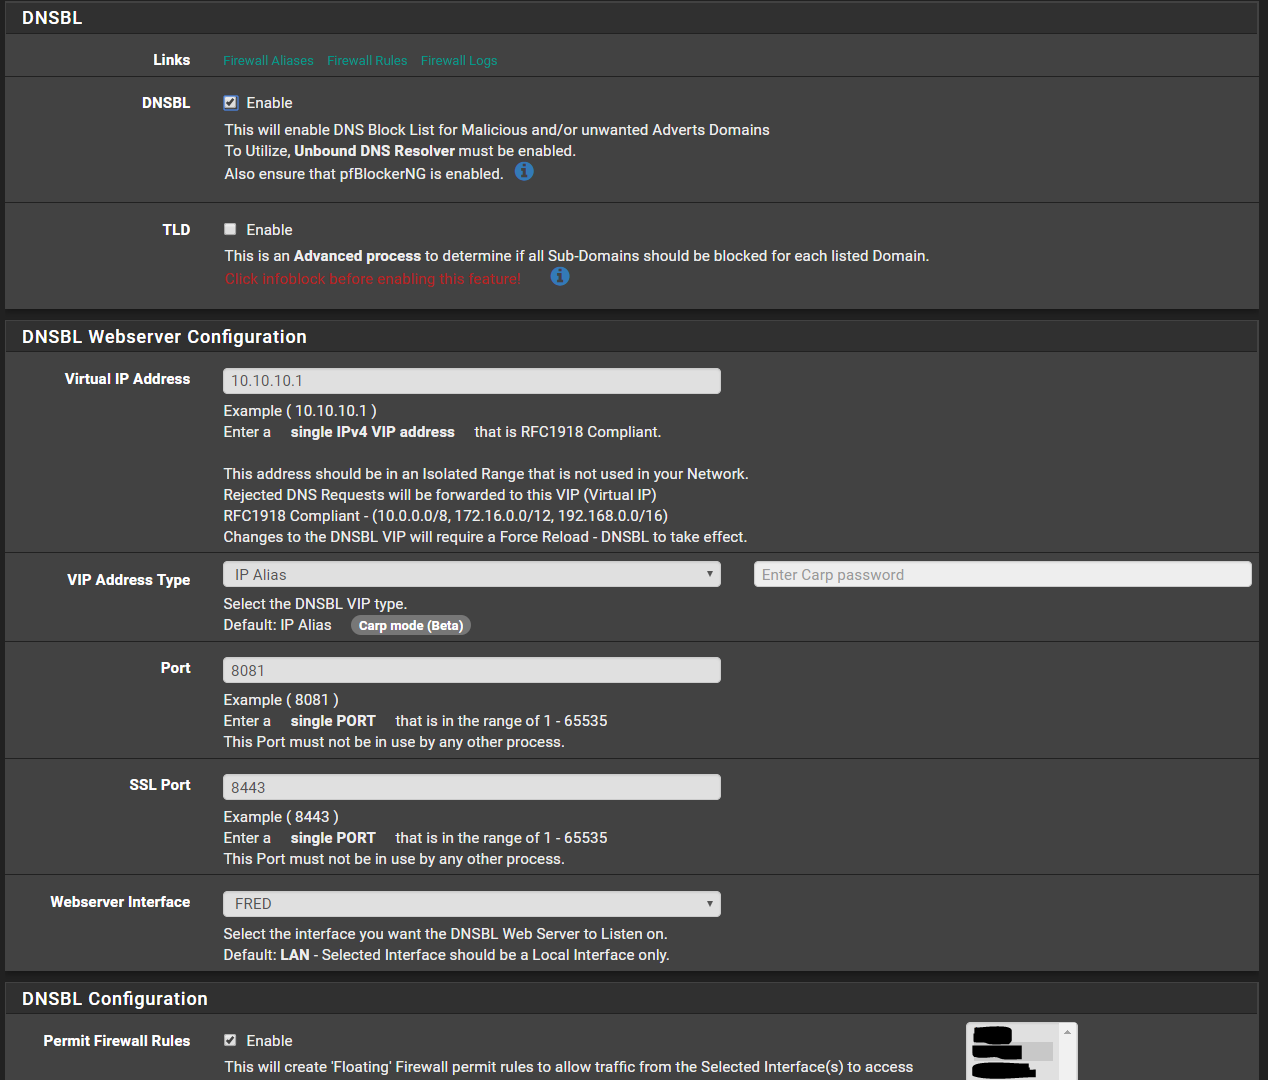The width and height of the screenshot is (1268, 1080).
Task: Go to Firewall Rules link
Action: [x=367, y=61]
